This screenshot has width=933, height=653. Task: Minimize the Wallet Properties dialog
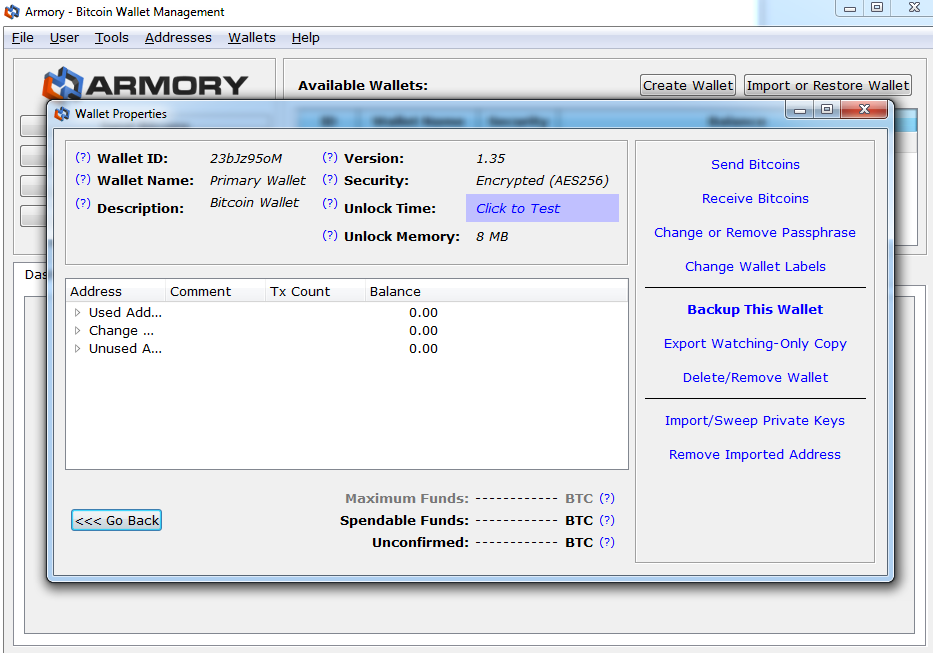pyautogui.click(x=800, y=110)
